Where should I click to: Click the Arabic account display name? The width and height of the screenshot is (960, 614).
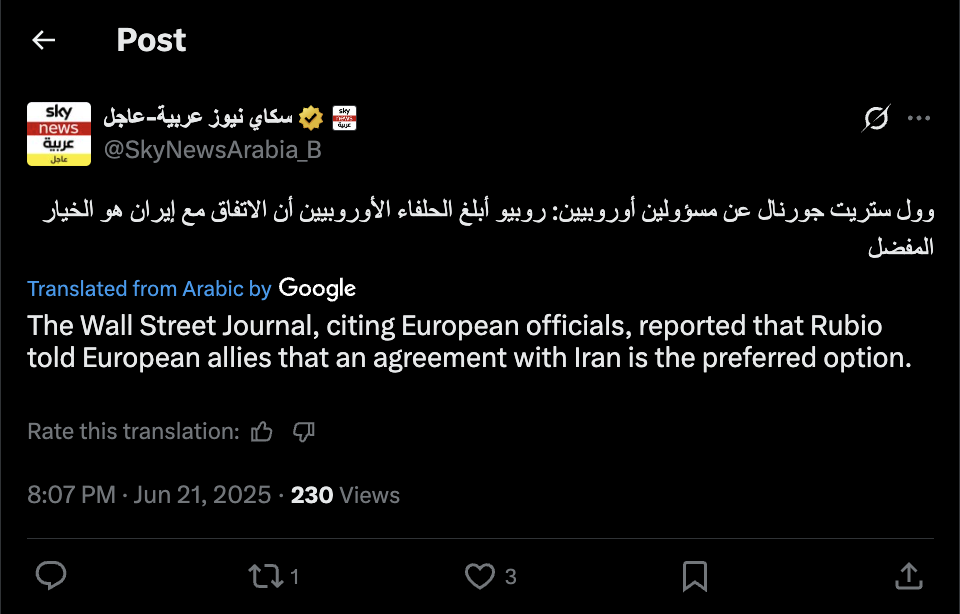(x=198, y=116)
